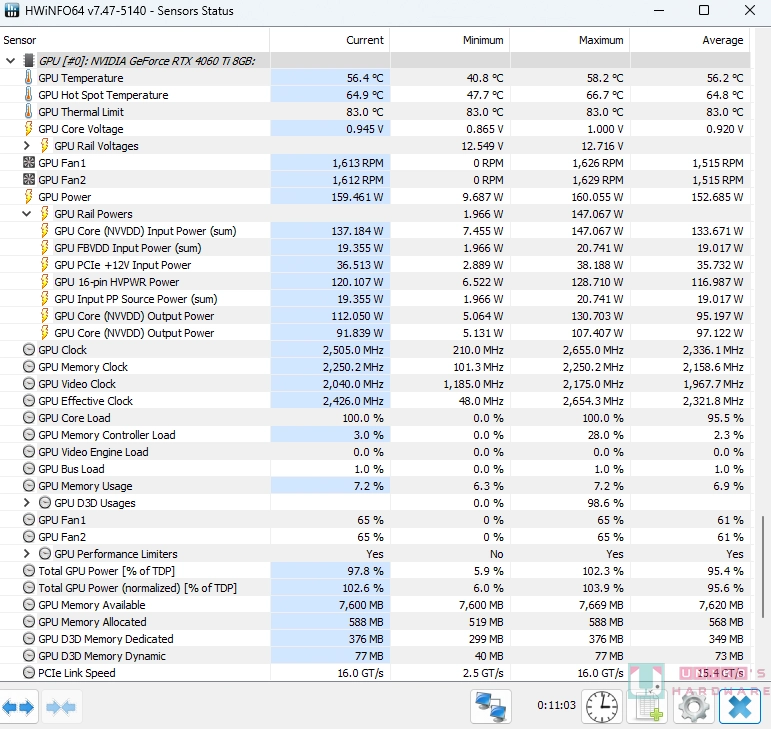
Task: Click circle icon beside PCIe Link Speed
Action: tap(29, 673)
